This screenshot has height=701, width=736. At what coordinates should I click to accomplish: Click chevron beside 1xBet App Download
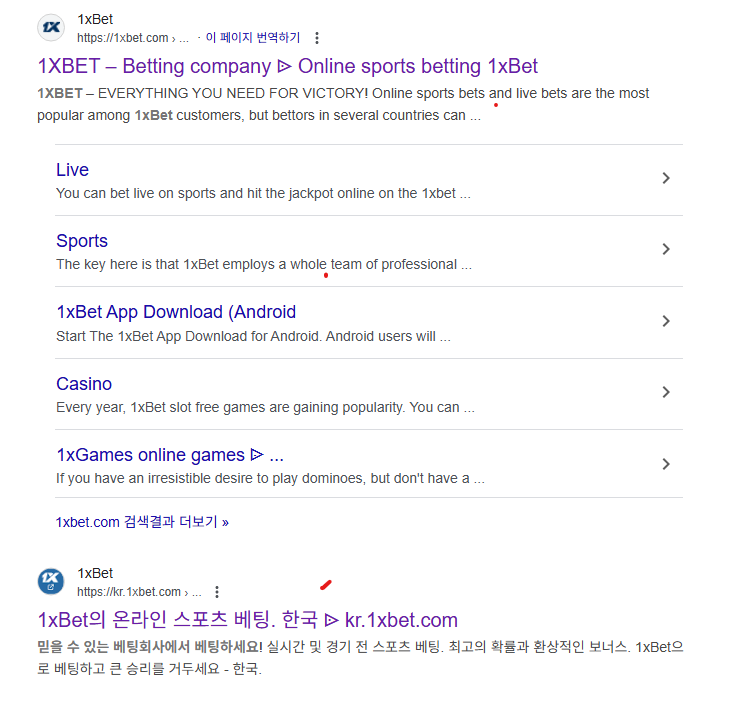666,321
